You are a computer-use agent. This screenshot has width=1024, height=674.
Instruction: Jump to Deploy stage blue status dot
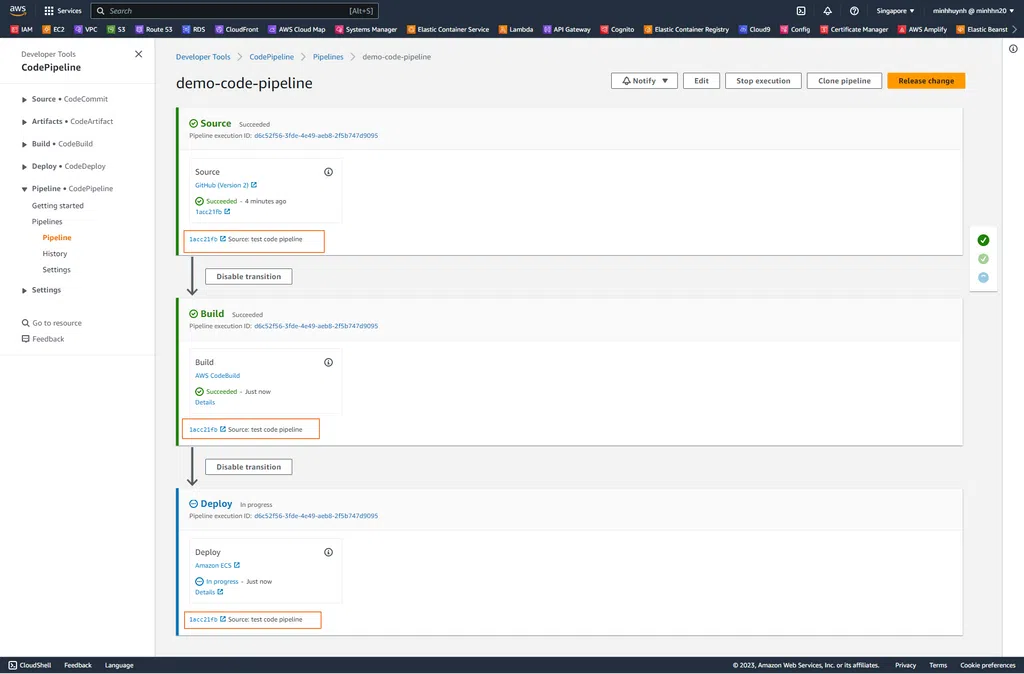[984, 278]
